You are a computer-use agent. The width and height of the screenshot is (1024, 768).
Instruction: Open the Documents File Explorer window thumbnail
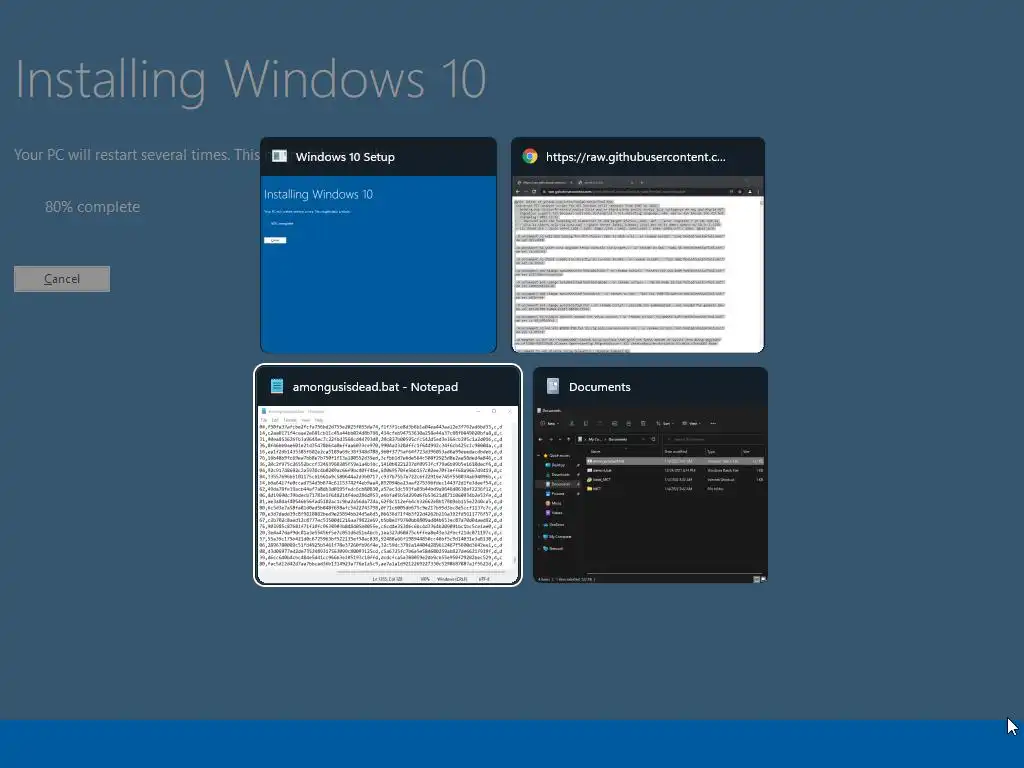point(650,475)
